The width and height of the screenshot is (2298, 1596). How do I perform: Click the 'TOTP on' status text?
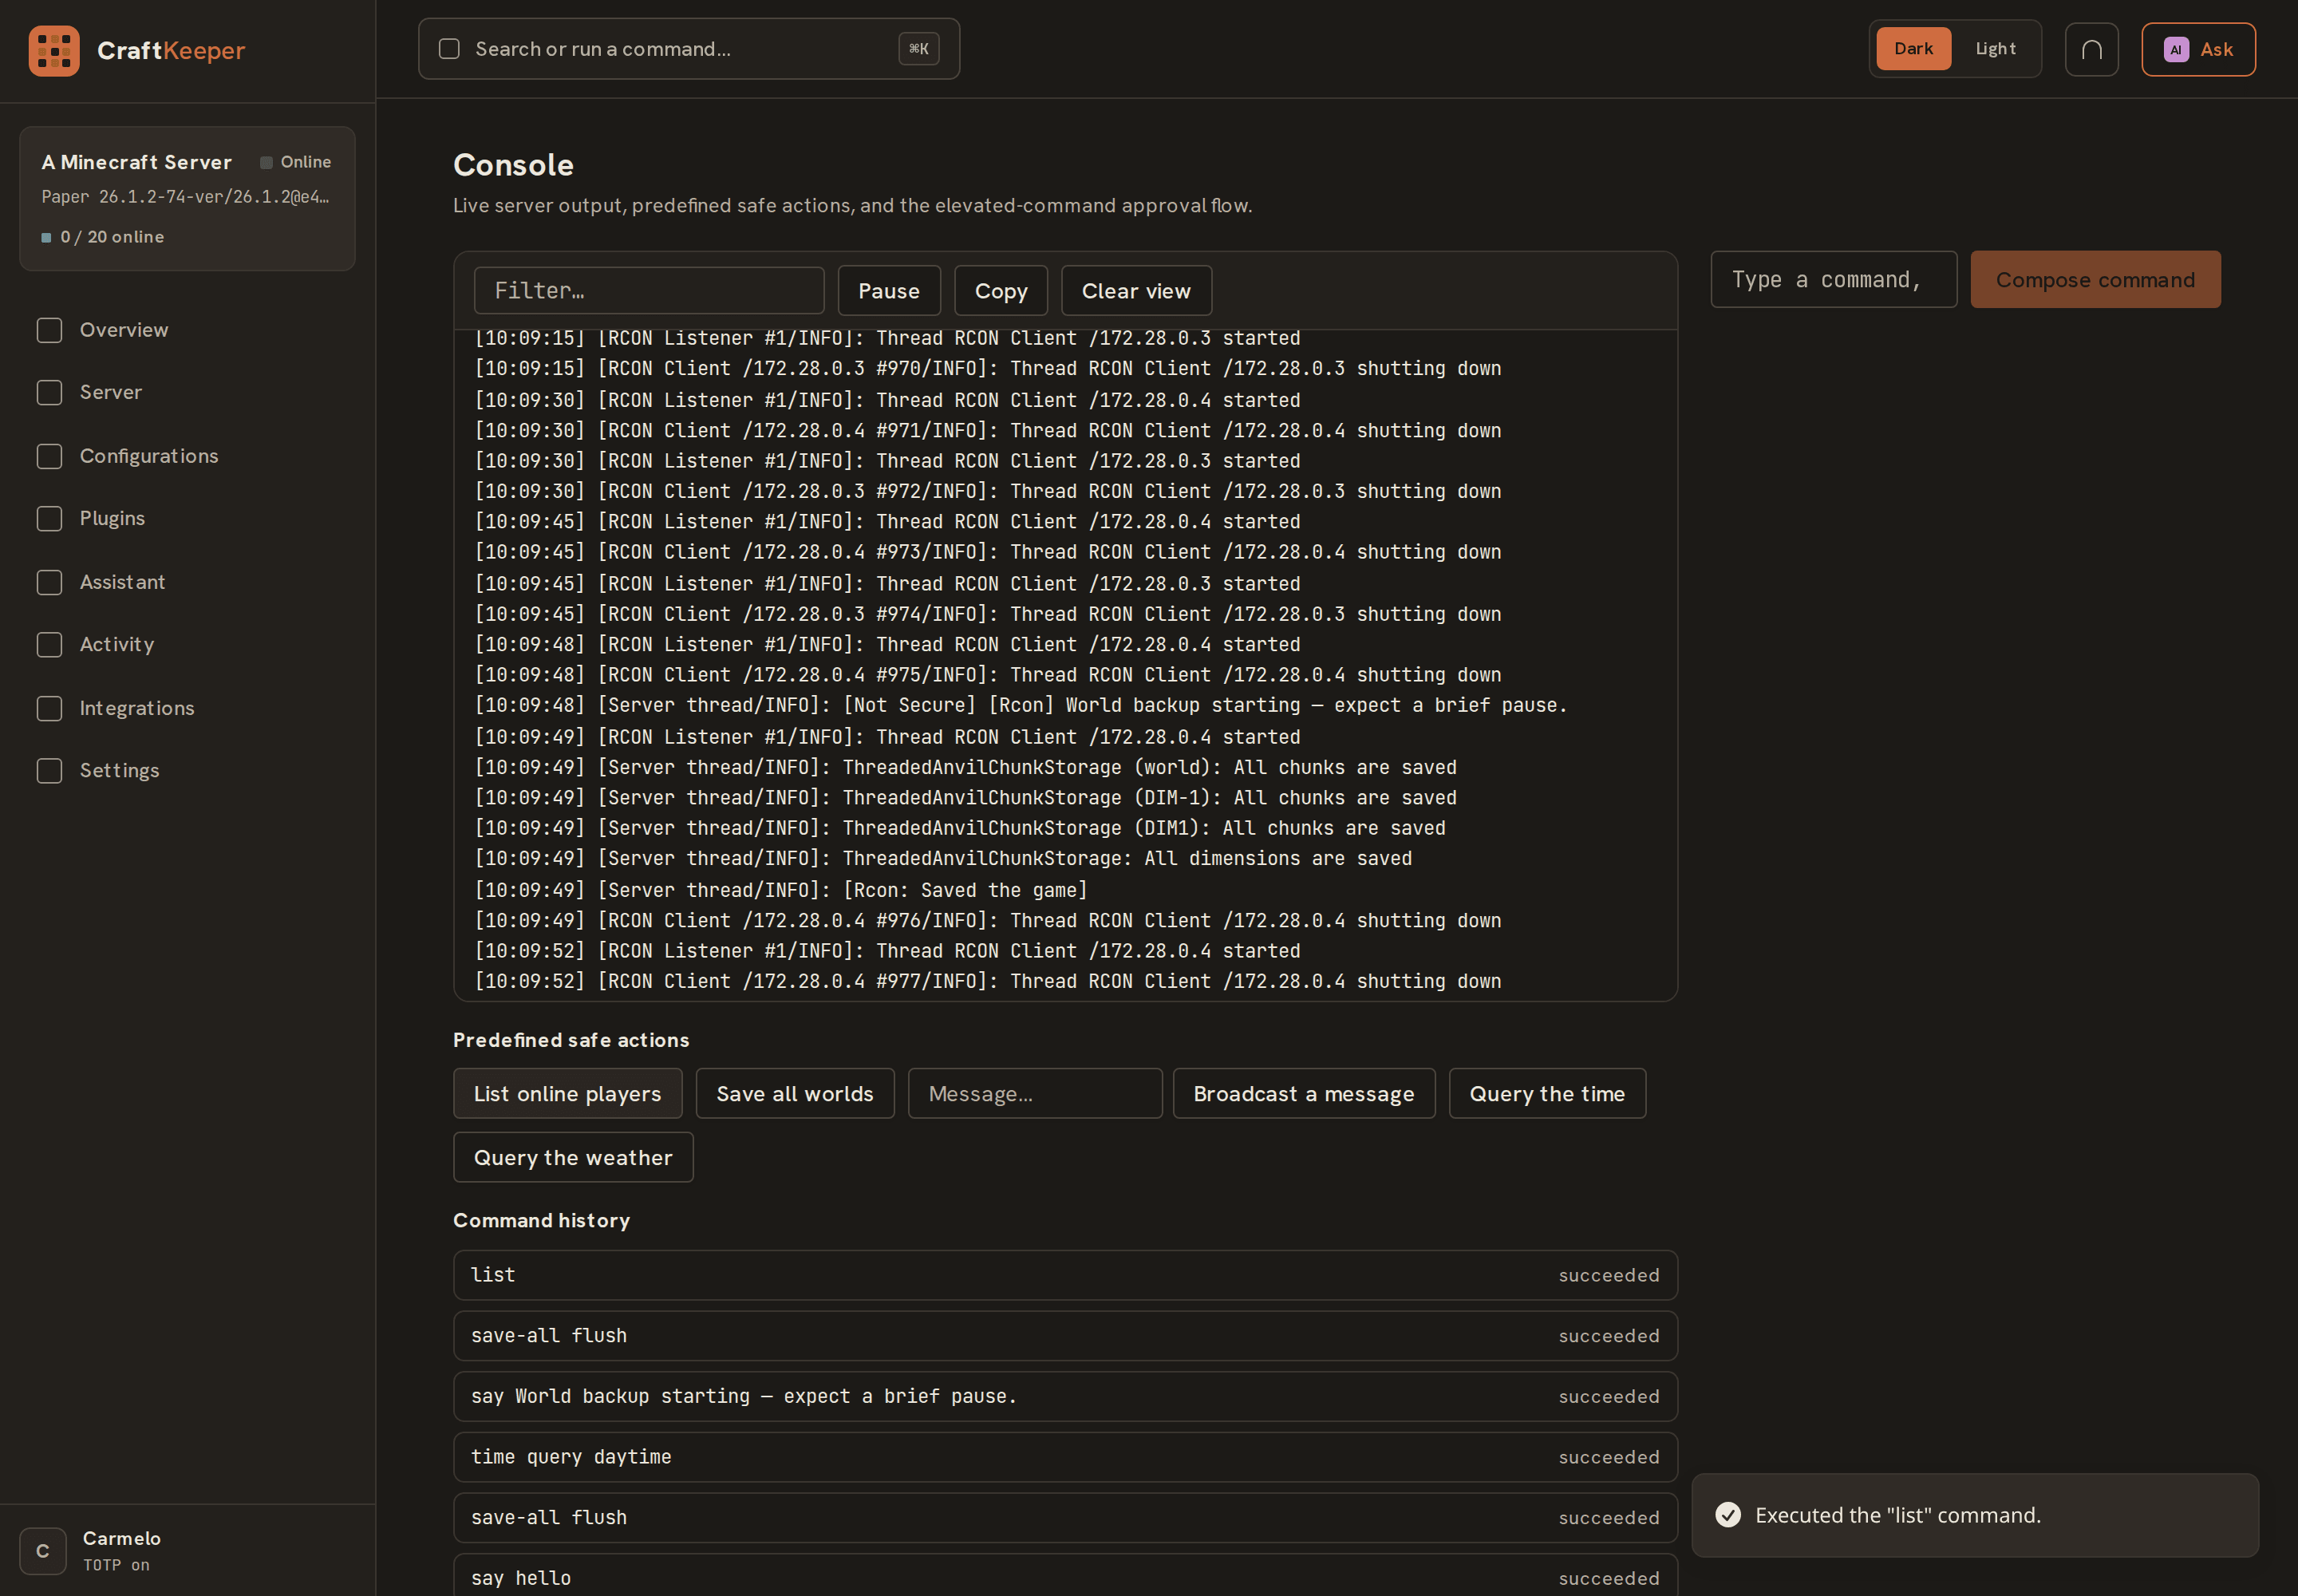point(116,1565)
